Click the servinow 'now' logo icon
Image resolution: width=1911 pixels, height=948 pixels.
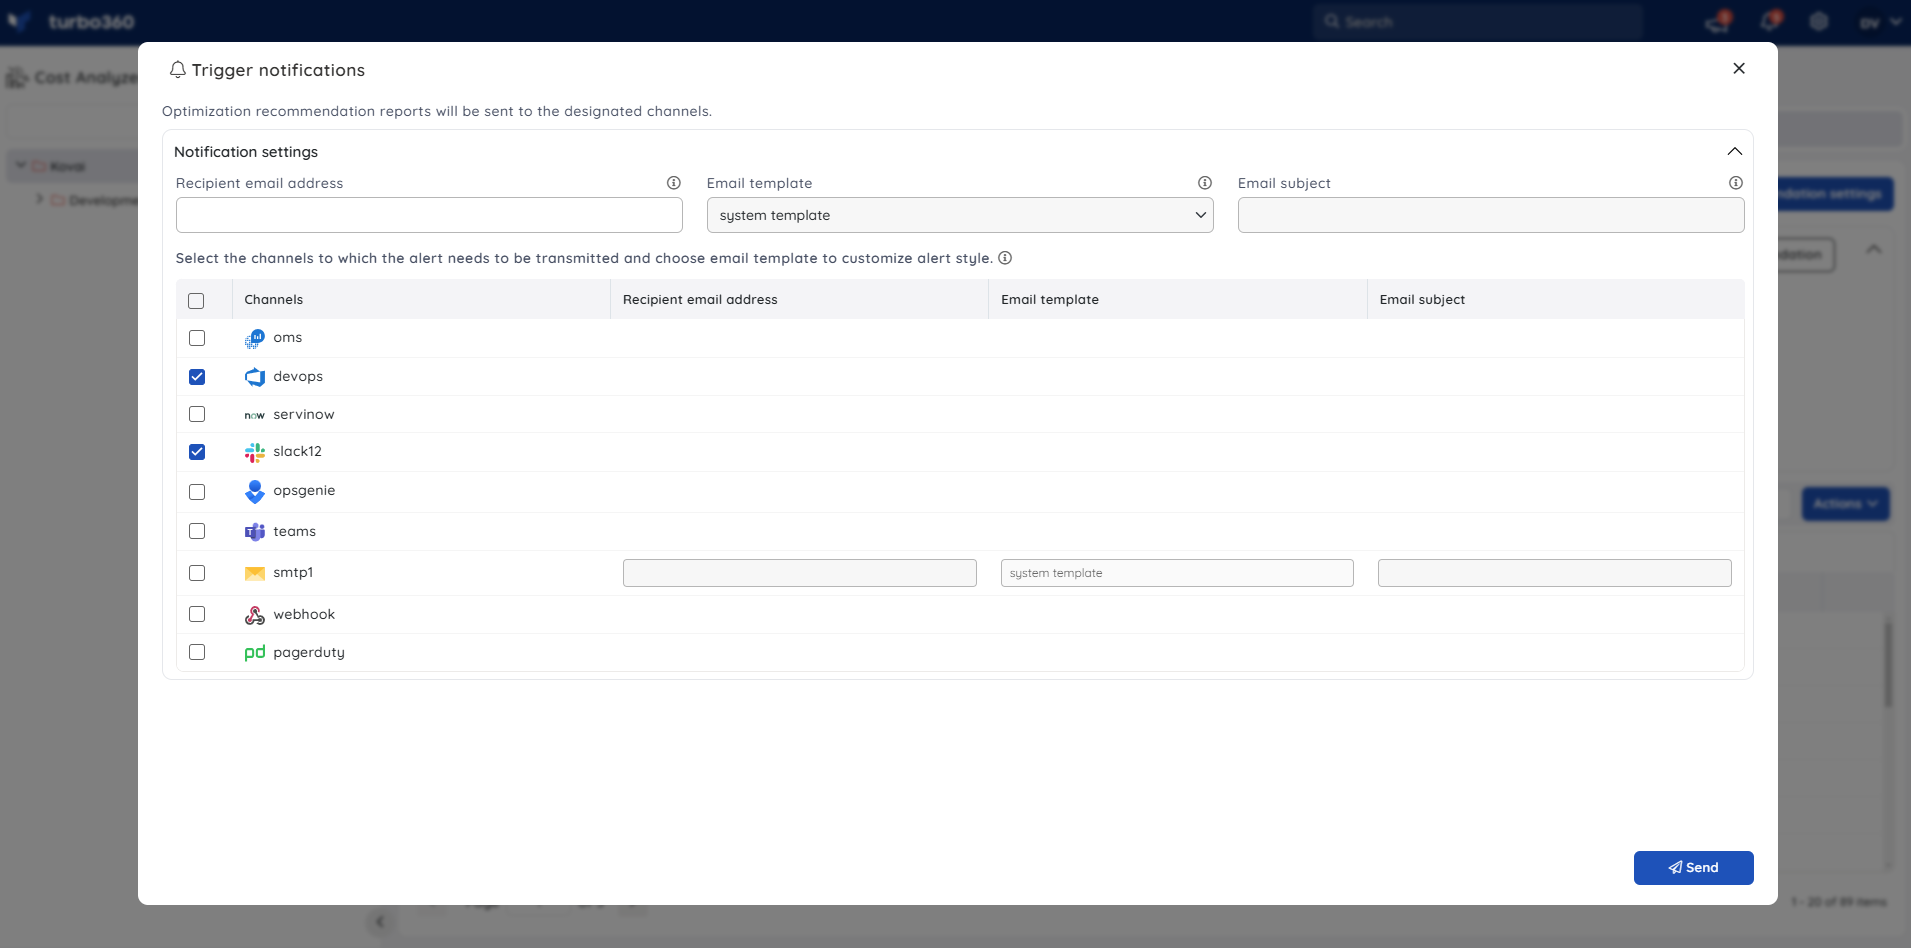click(255, 415)
